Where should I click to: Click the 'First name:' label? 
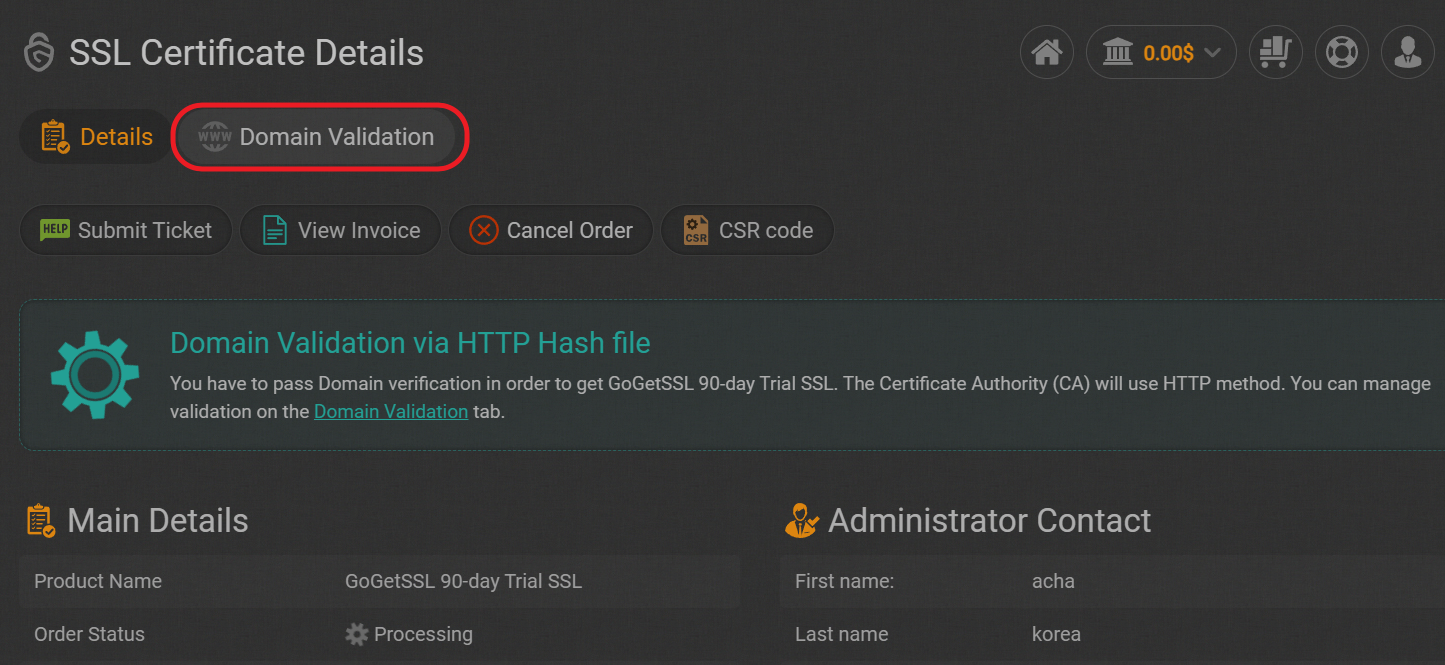click(x=844, y=581)
